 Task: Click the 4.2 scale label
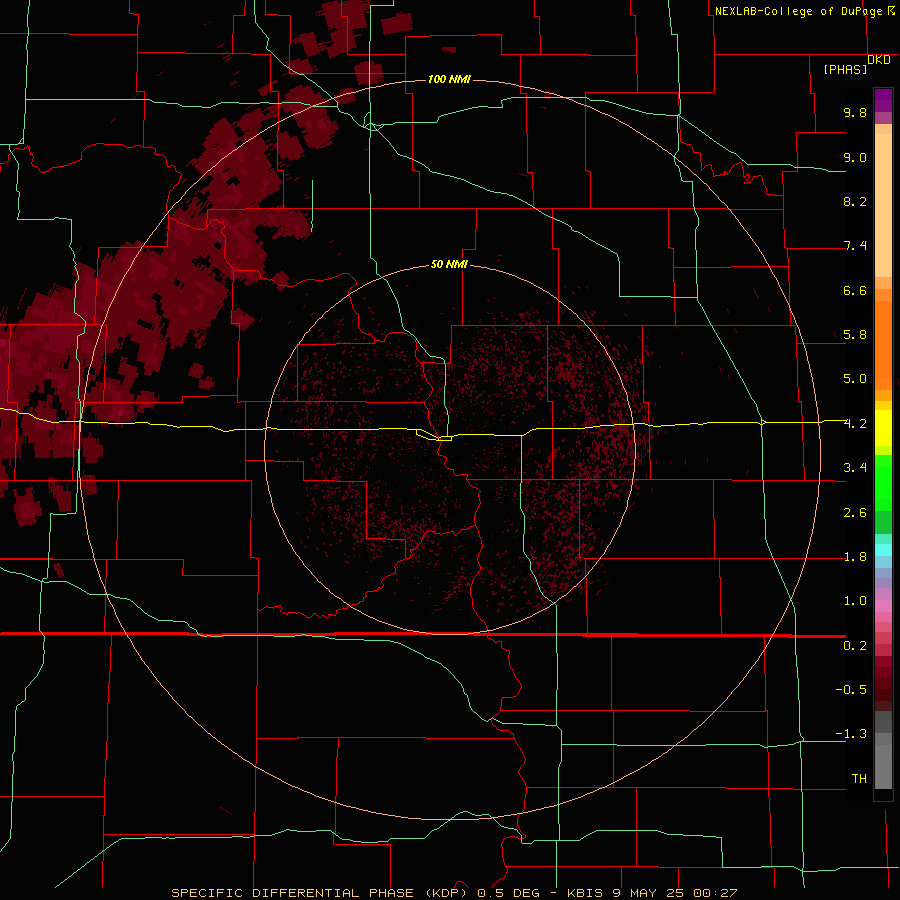click(855, 424)
